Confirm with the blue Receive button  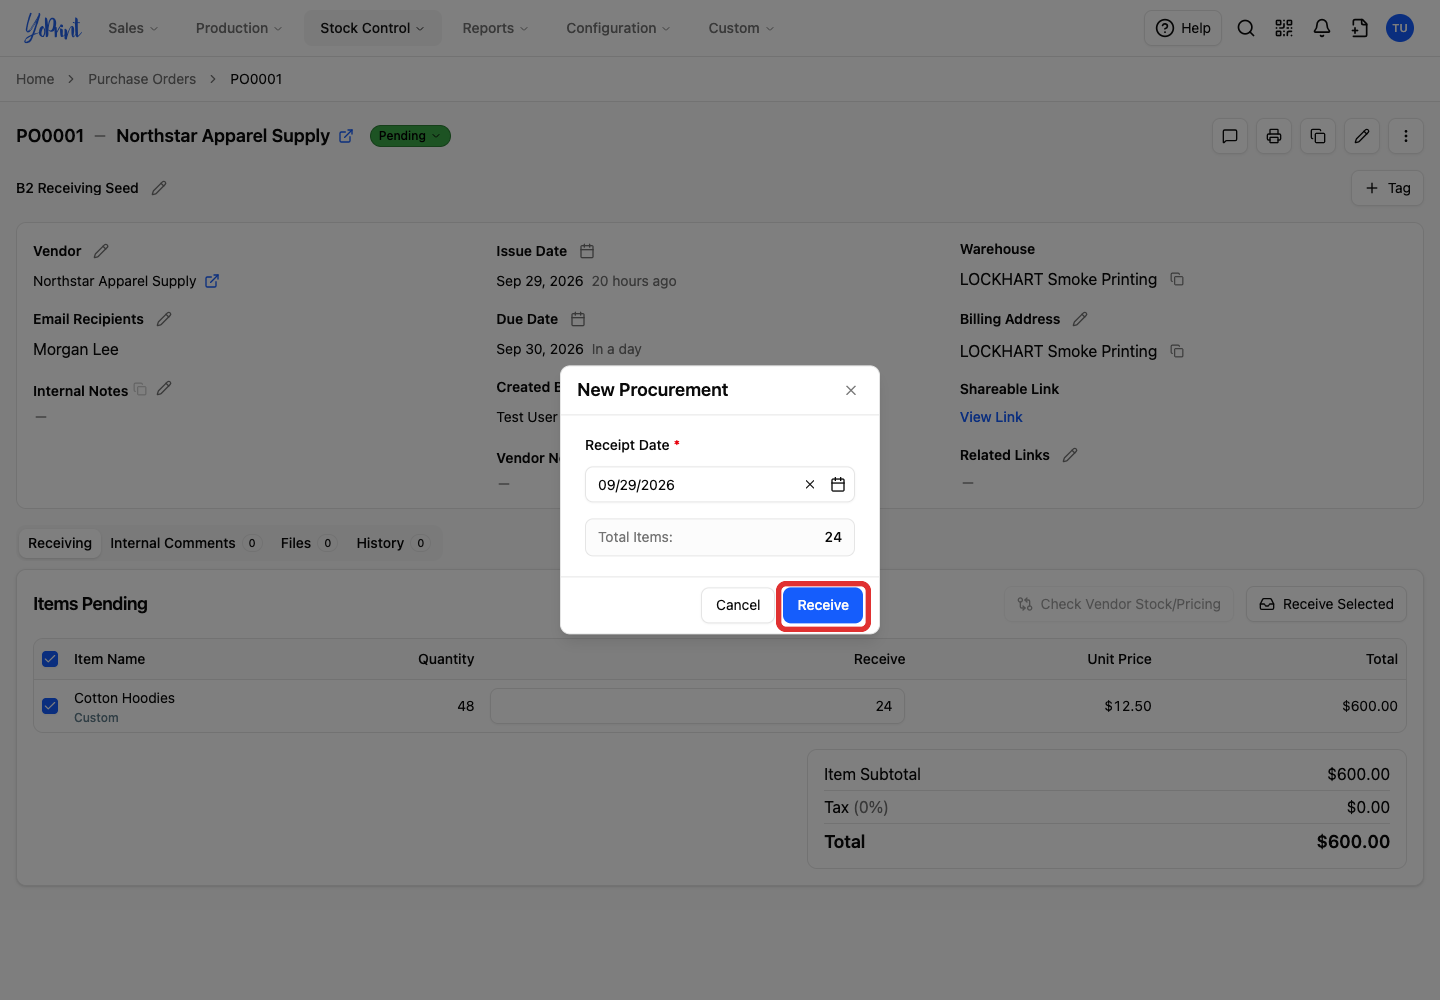tap(823, 605)
